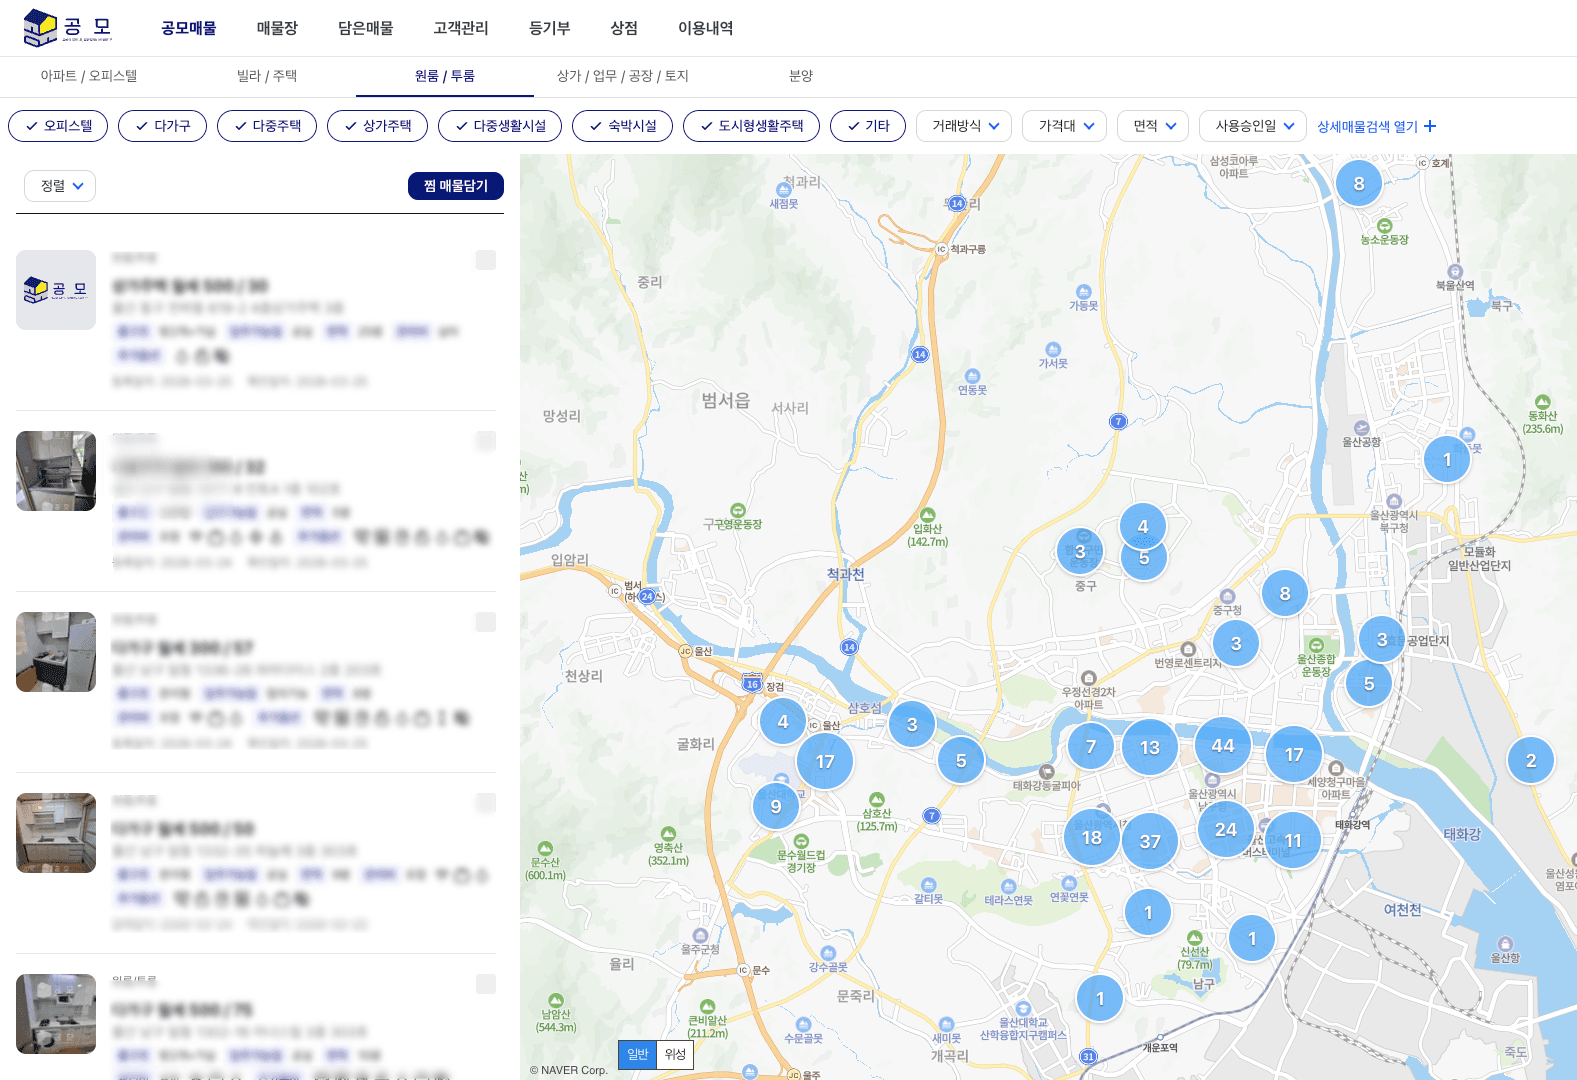The width and height of the screenshot is (1577, 1080).
Task: Go to the 등기부 menu
Action: coord(549,28)
